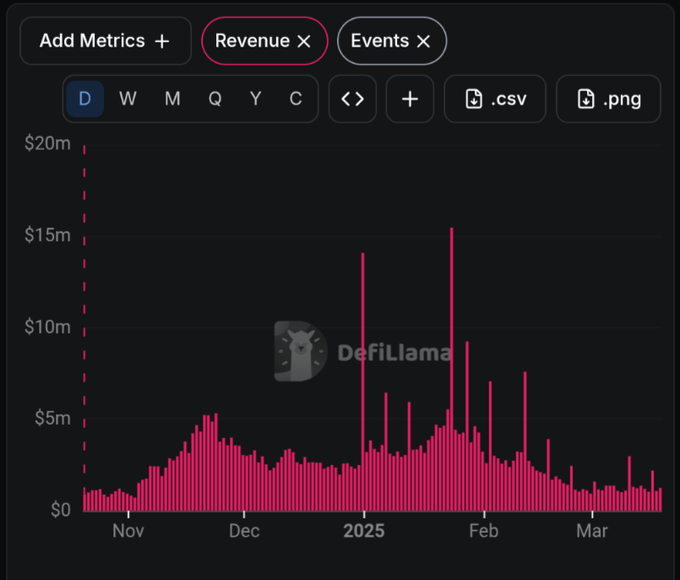Viewport: 680px width, 580px height.
Task: Open the embed code button
Action: click(353, 99)
